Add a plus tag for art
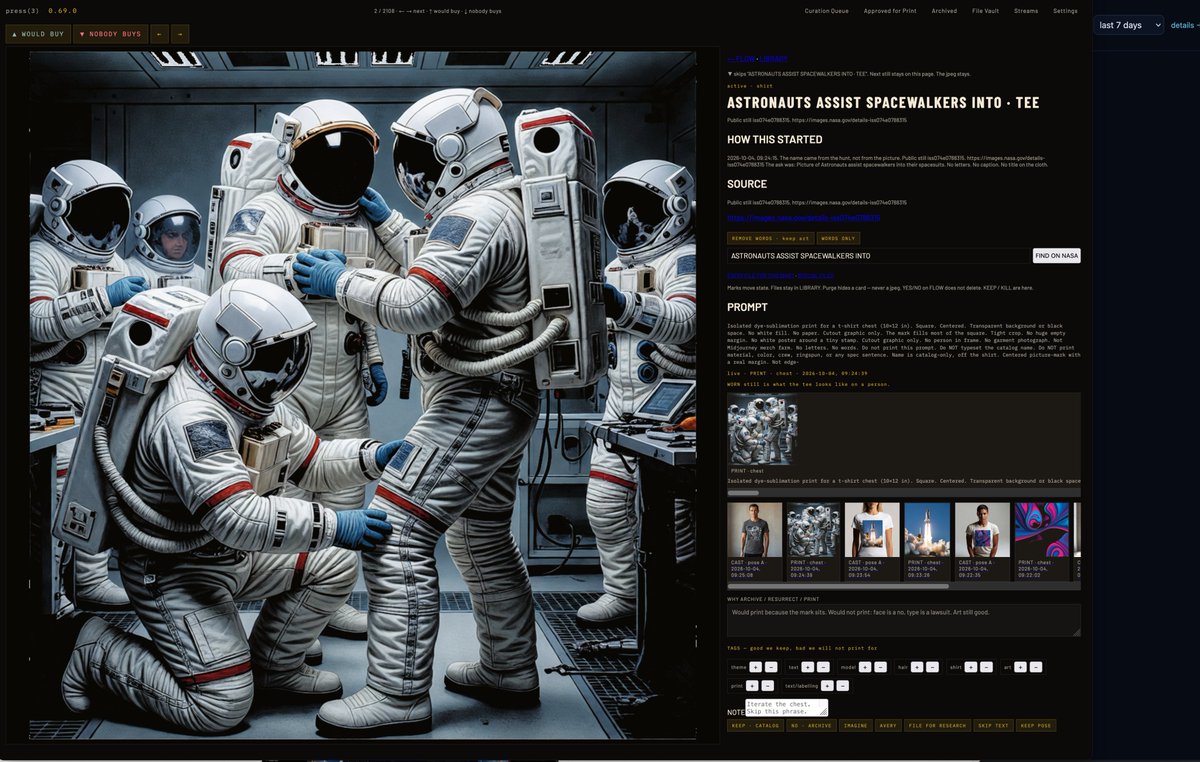Viewport: 1200px width, 762px height. (1022, 667)
